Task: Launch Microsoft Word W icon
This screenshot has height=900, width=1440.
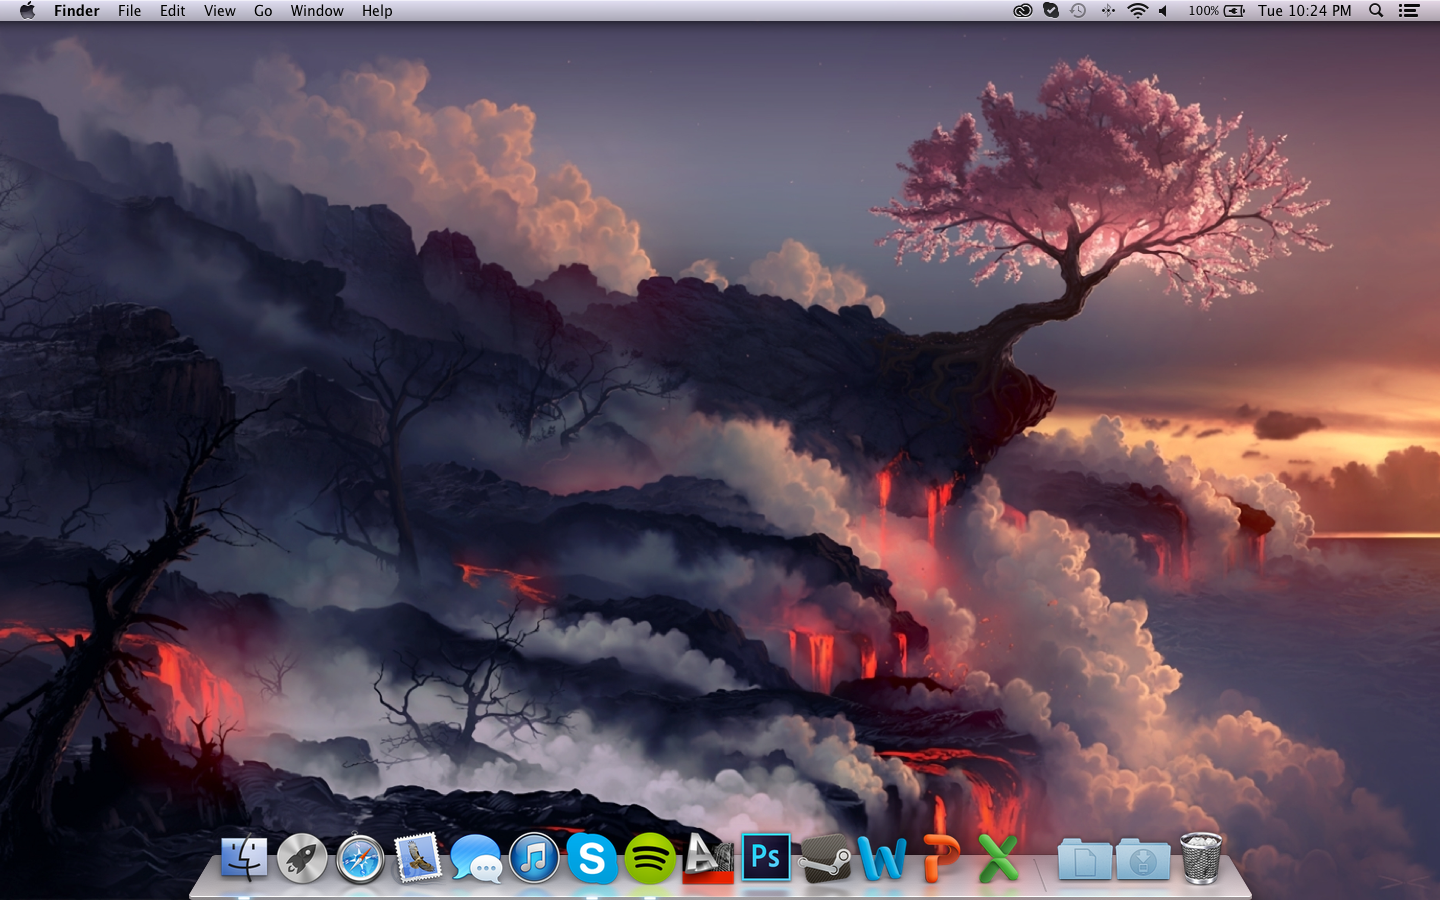Action: [882, 858]
